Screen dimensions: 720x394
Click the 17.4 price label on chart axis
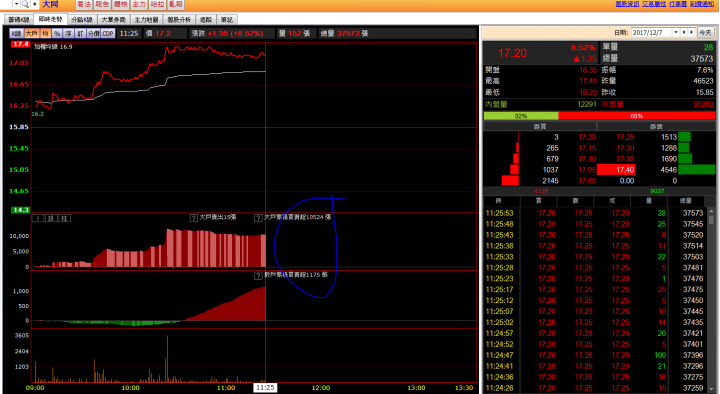click(x=21, y=44)
